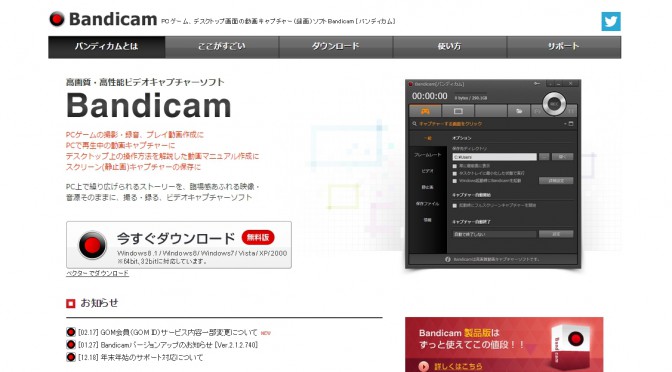The width and height of the screenshot is (672, 372).
Task: Click the key register icon in Bandicam title bar
Action: pyautogui.click(x=537, y=84)
